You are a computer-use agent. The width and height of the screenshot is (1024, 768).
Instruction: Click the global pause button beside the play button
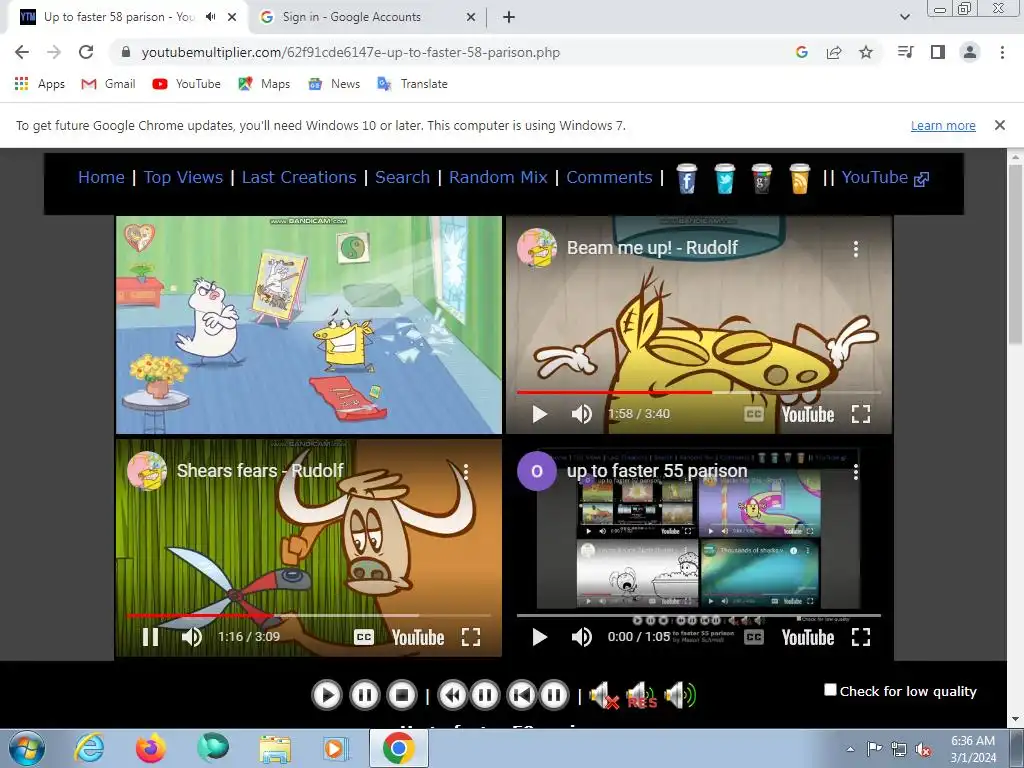[364, 695]
